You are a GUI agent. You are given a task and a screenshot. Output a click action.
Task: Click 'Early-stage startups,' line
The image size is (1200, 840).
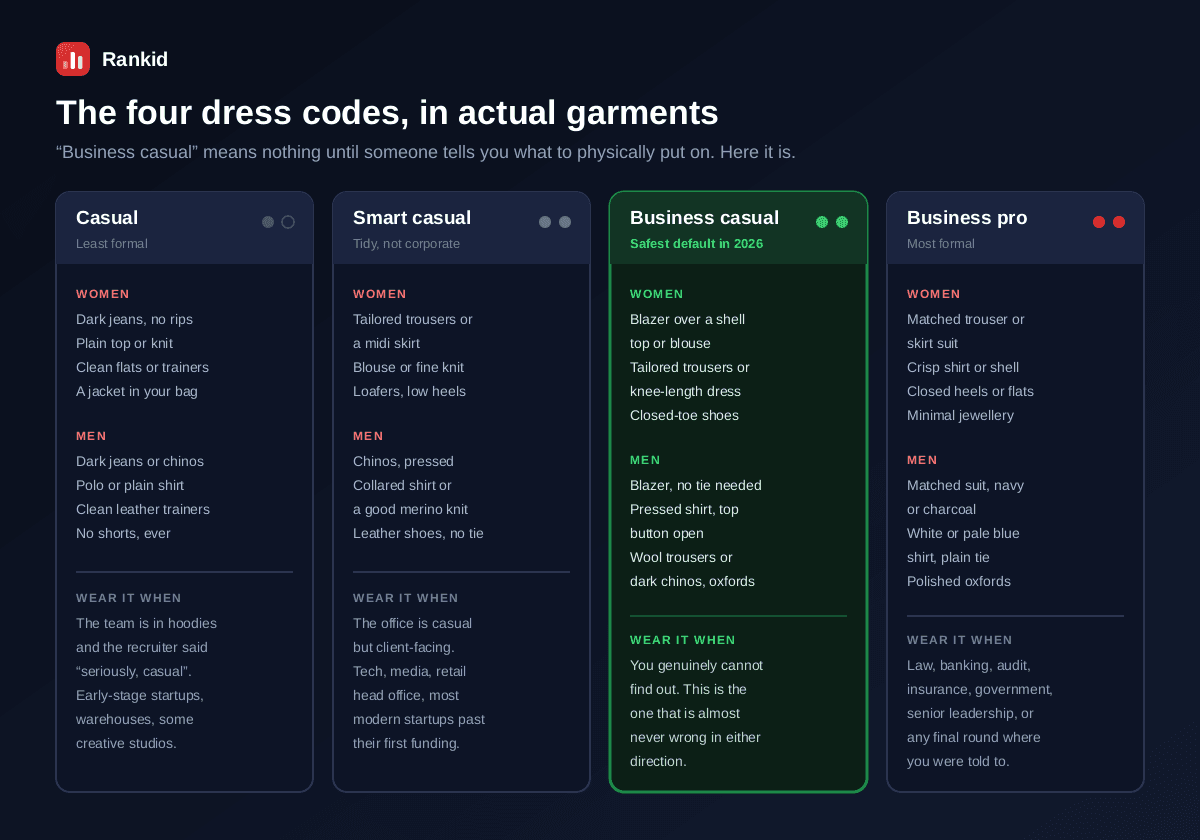tap(140, 696)
